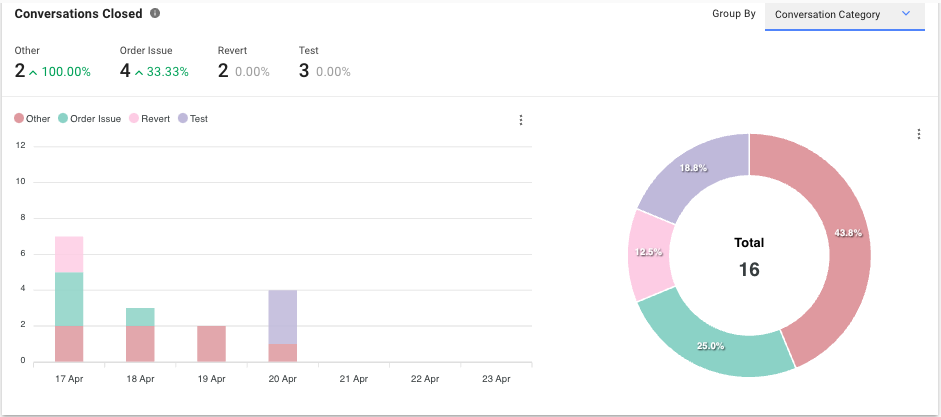Select the 19 Apr bar
The image size is (941, 417).
[211, 343]
